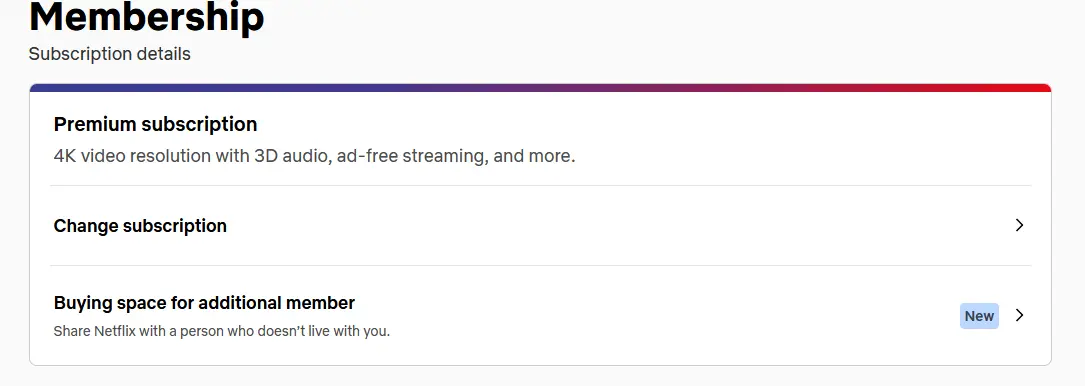Click the words 3D audio in plan description
The height and width of the screenshot is (386, 1085).
(x=294, y=156)
